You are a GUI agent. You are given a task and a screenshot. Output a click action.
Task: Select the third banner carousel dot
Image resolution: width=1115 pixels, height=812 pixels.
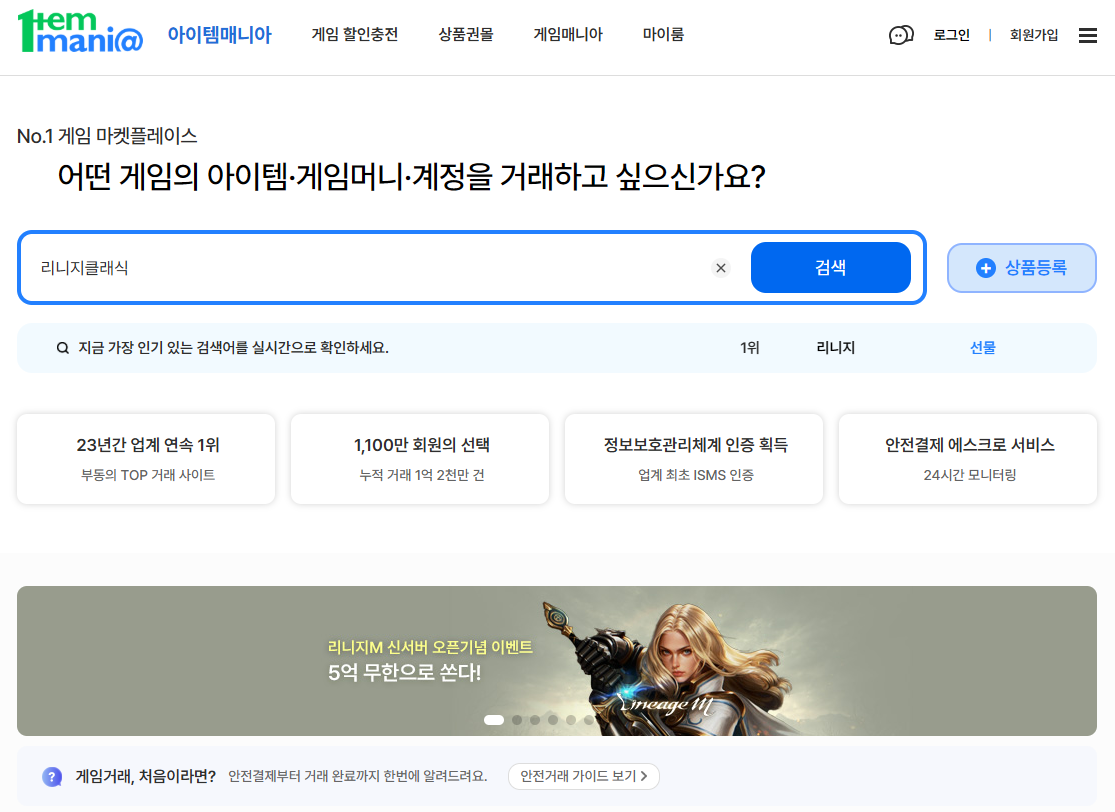[x=535, y=720]
